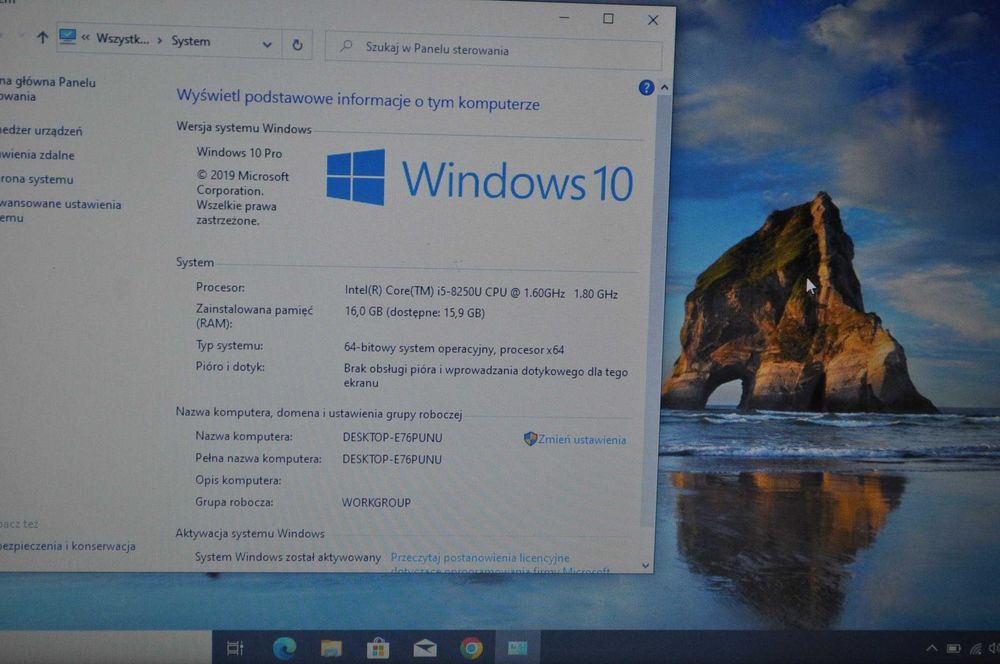Screen dimensions: 1000x664
Task: Select the 'Windows 10 Pro' edition text
Action: pos(239,152)
